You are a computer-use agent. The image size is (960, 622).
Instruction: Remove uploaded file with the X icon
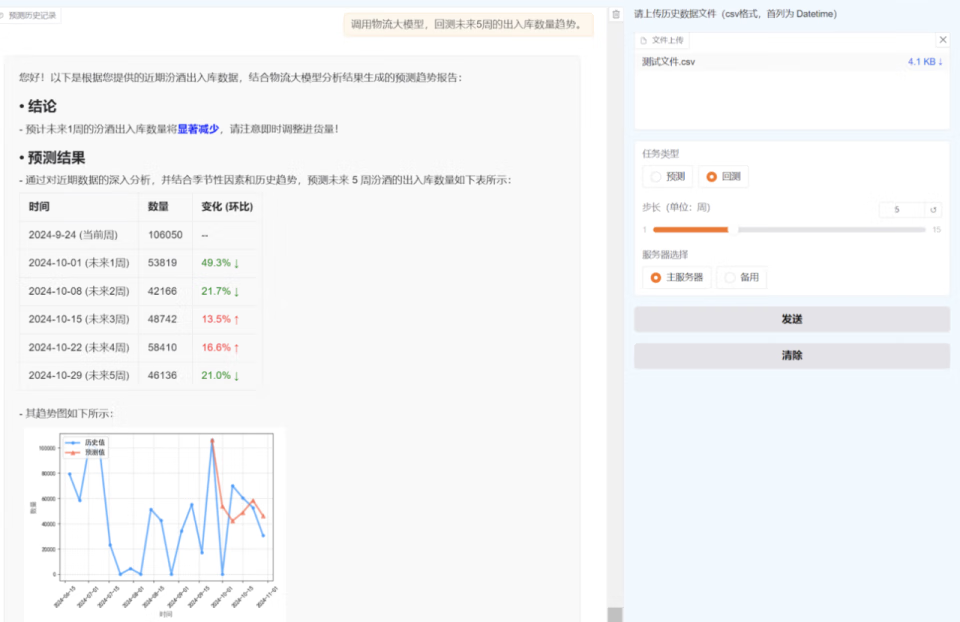[x=943, y=40]
